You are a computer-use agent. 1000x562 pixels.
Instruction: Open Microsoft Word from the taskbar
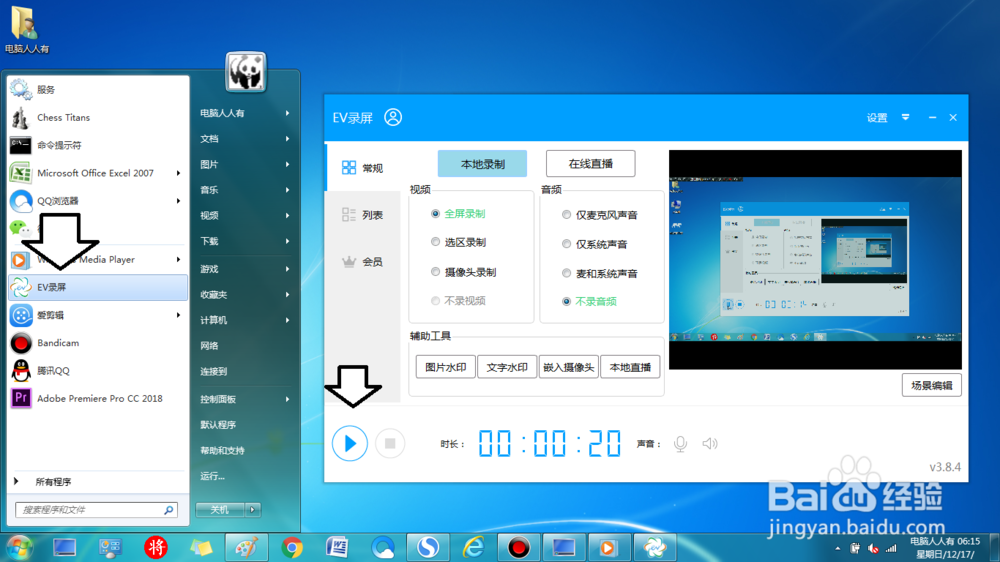[x=337, y=548]
